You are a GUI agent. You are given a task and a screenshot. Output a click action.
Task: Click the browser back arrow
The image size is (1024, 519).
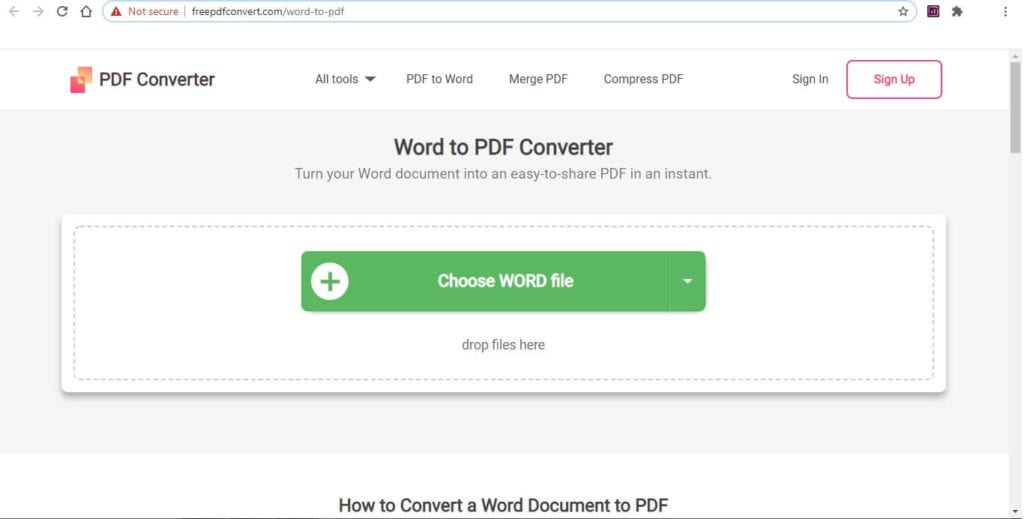tap(14, 11)
